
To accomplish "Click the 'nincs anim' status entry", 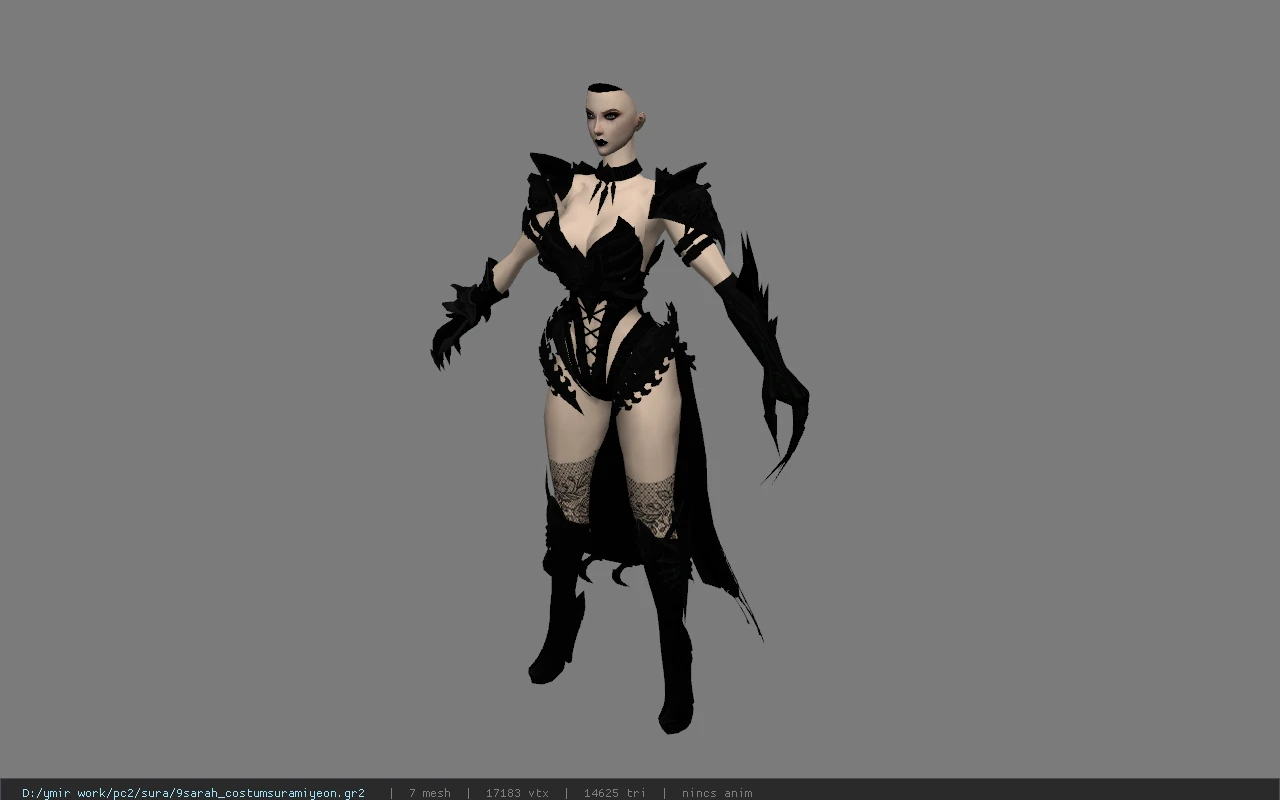I will click(x=716, y=793).
